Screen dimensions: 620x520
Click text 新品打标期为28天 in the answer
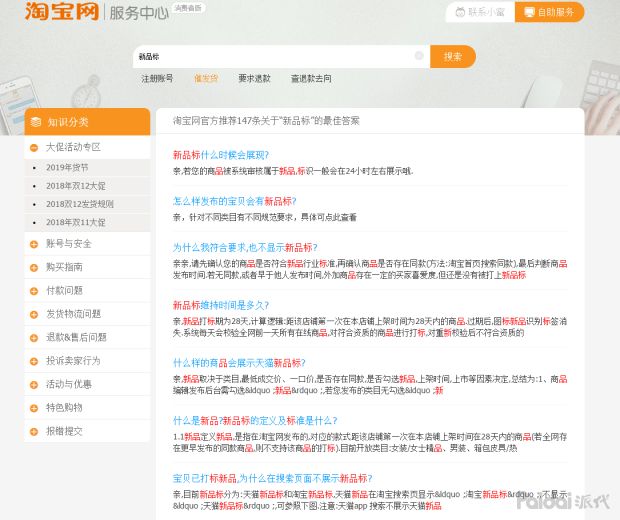pyautogui.click(x=216, y=321)
